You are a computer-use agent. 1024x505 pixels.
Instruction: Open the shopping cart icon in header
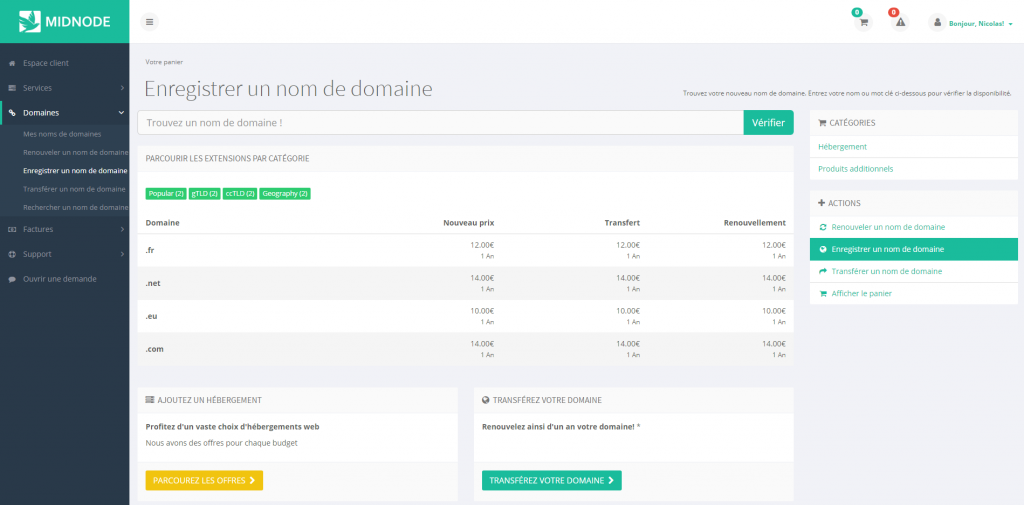pos(864,22)
